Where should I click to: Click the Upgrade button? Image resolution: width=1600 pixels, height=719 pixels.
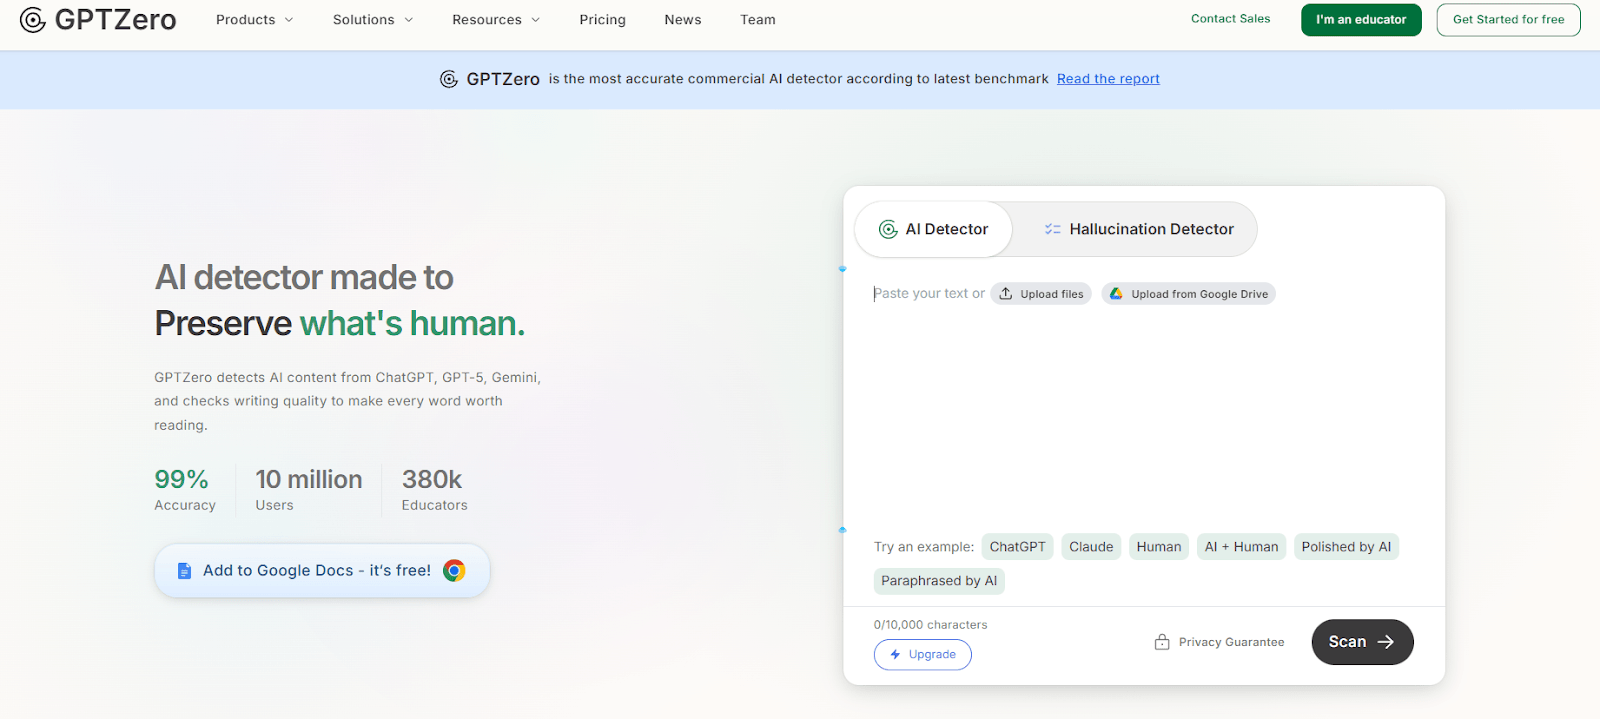click(923, 655)
